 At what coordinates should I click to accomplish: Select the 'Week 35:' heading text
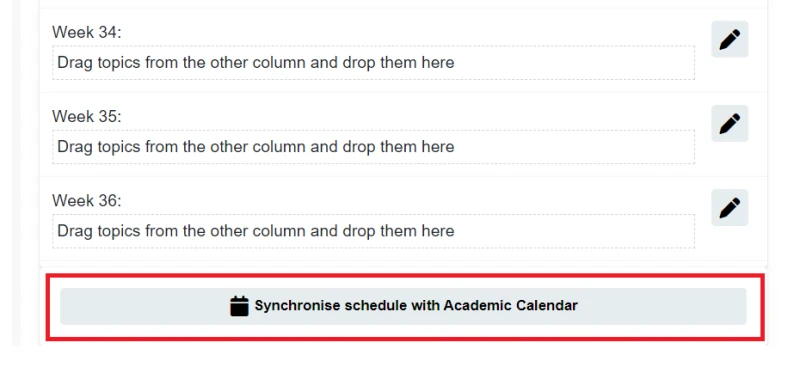(87, 117)
